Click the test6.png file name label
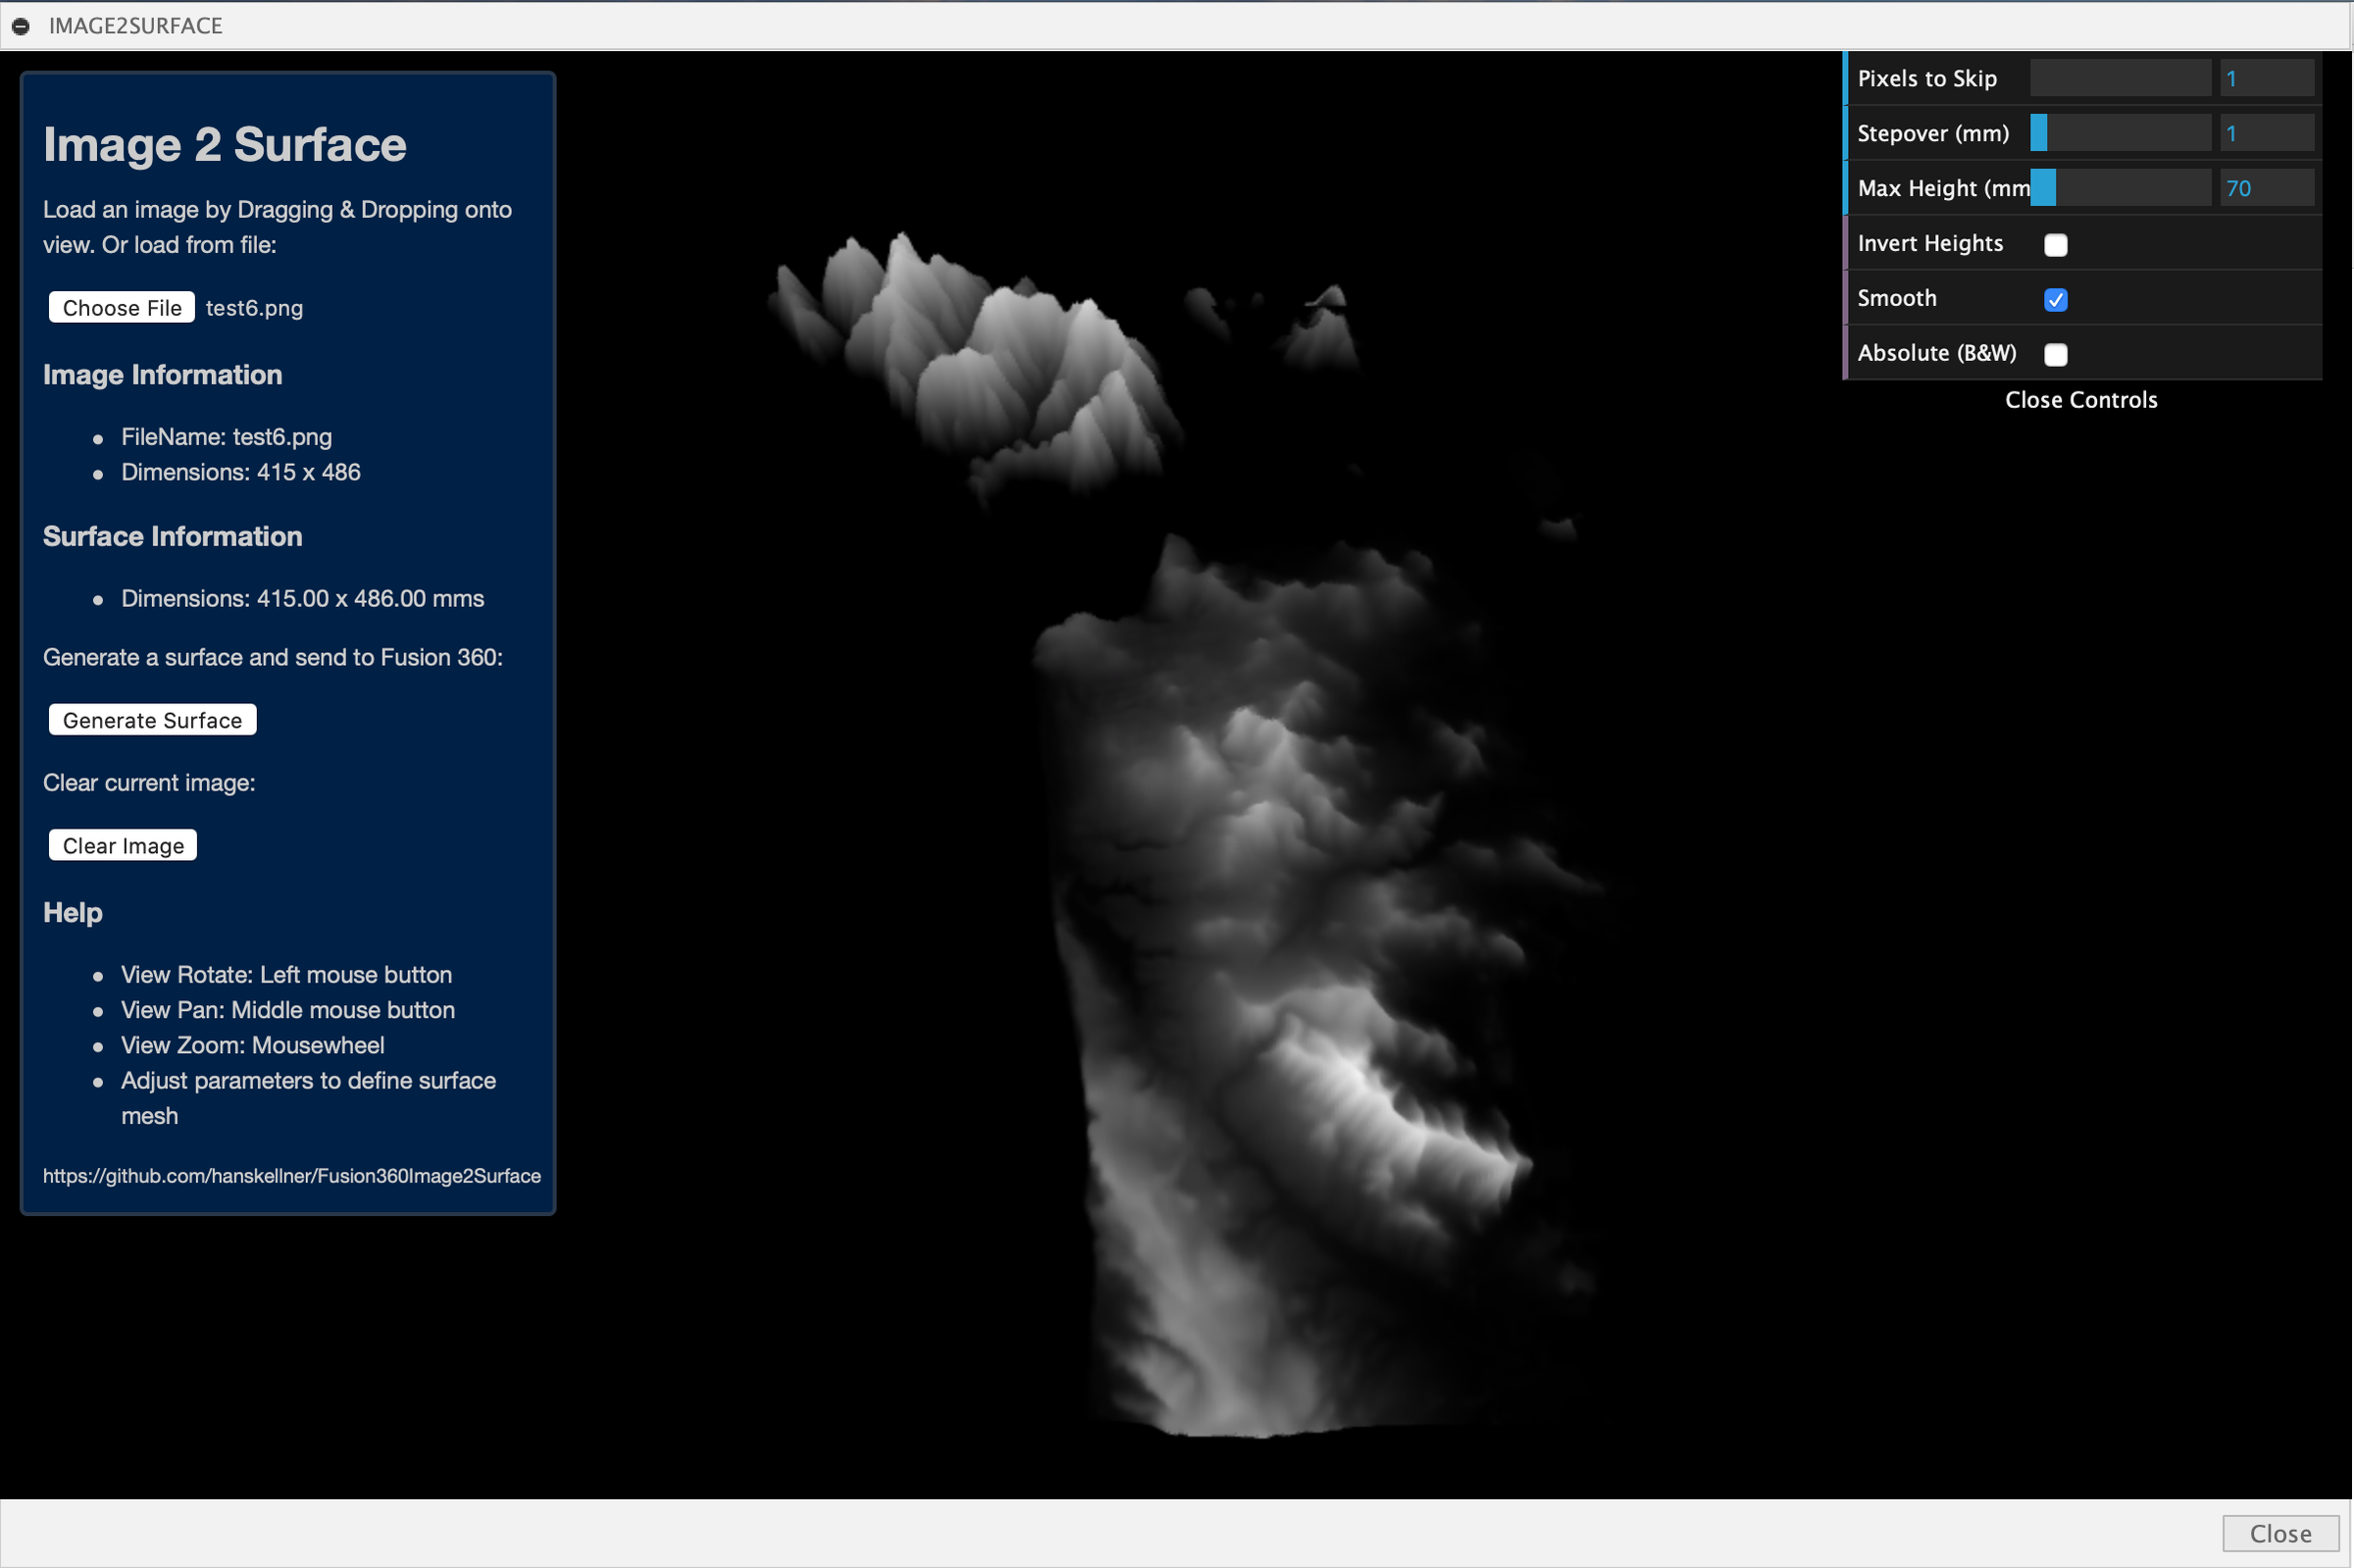The height and width of the screenshot is (1568, 2354). click(x=254, y=308)
